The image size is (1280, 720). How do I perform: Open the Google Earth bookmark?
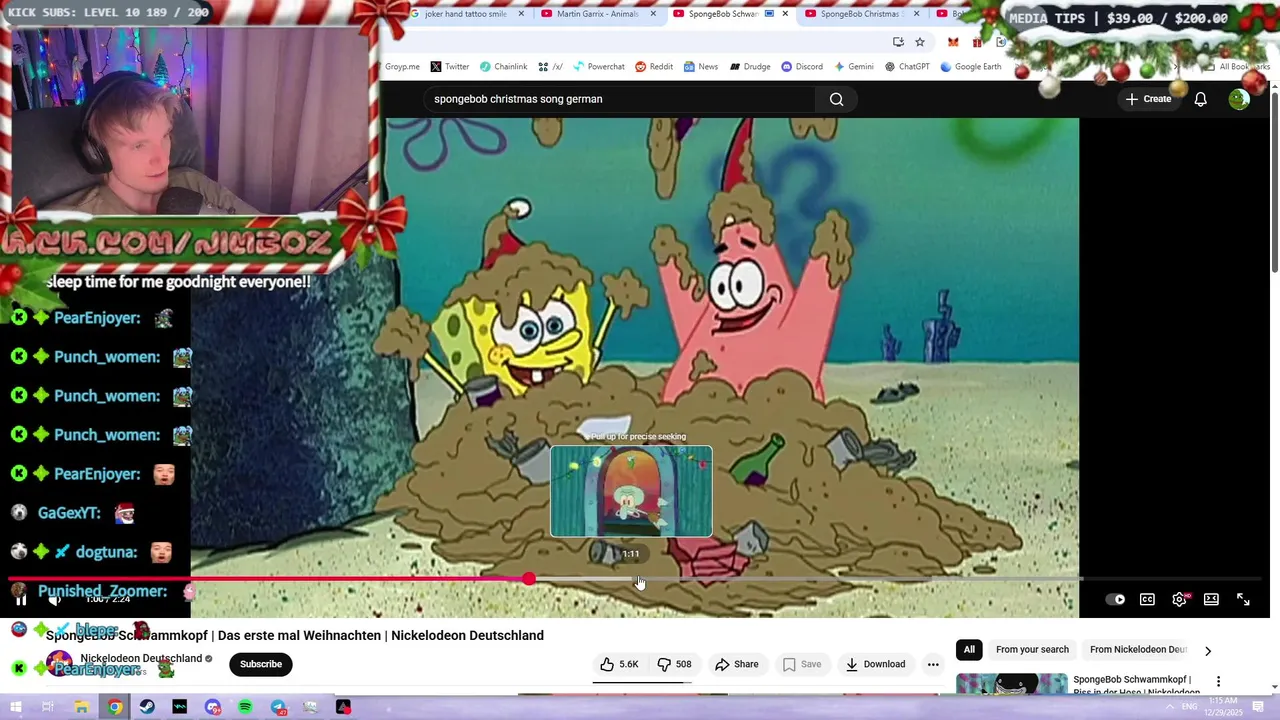pyautogui.click(x=970, y=67)
